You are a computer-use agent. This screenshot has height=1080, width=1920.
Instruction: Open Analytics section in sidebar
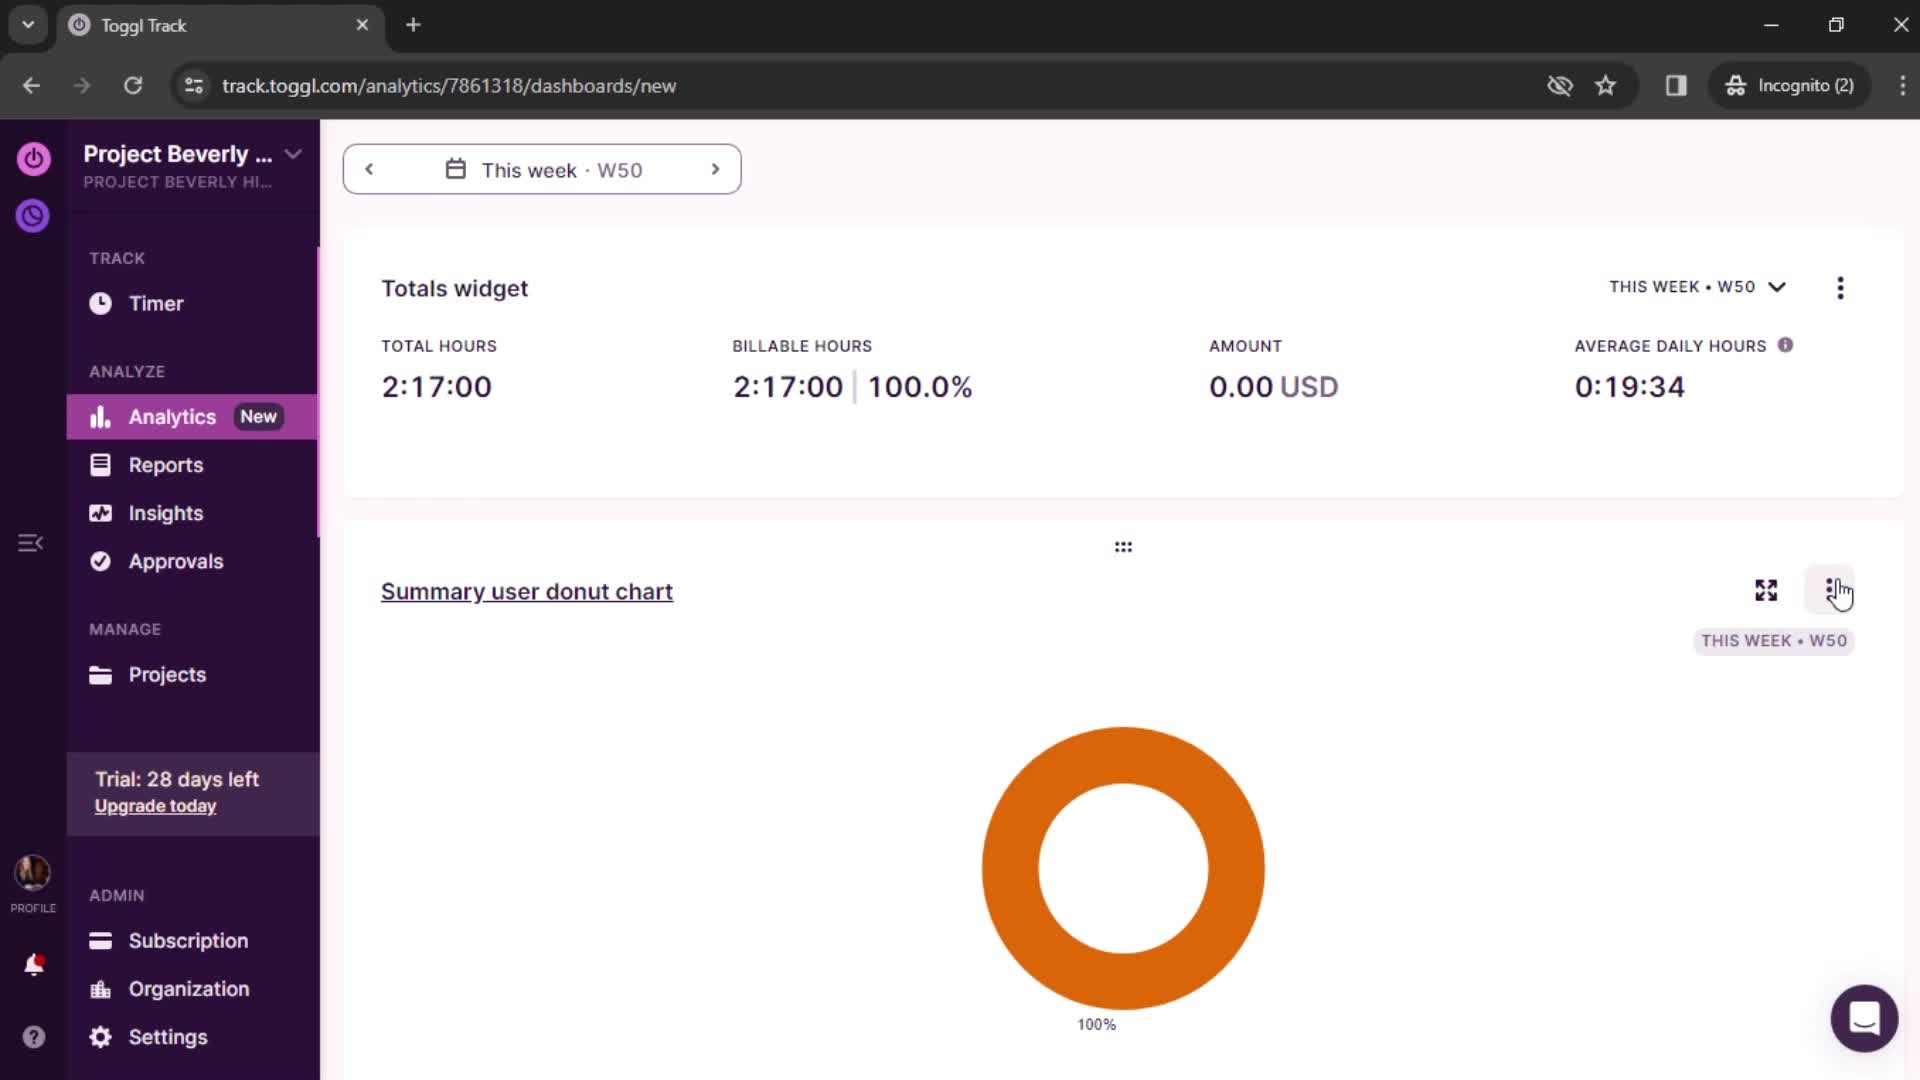[x=173, y=415]
